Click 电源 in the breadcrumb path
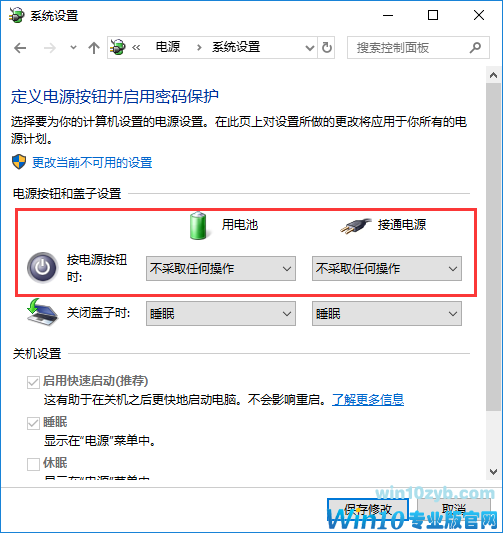The height and width of the screenshot is (533, 503). point(168,47)
